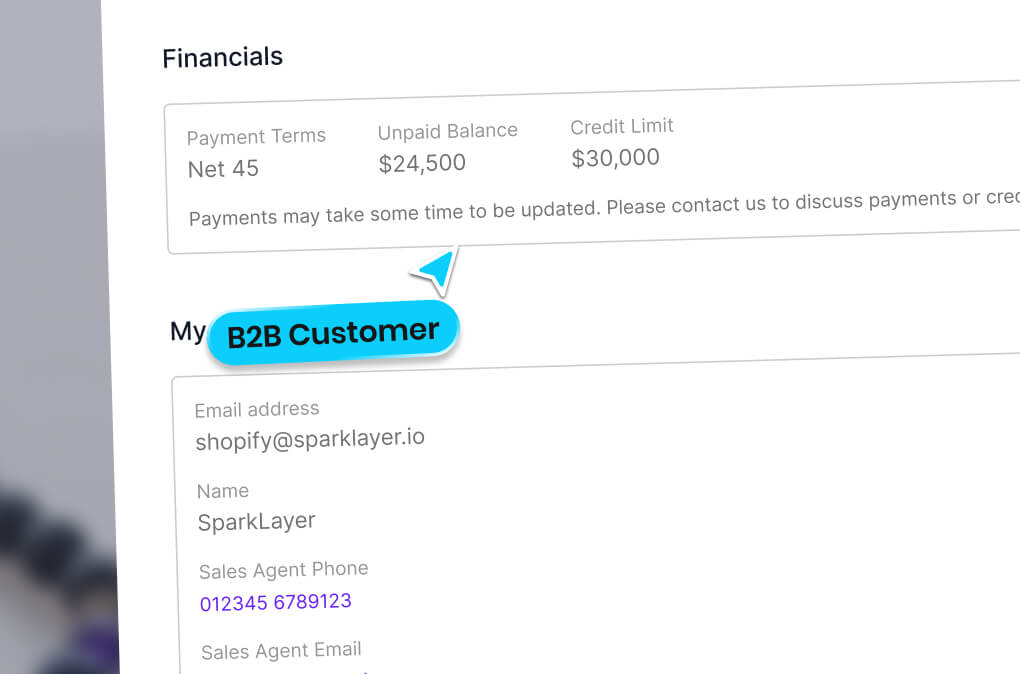Click the Net 45 payment terms value
This screenshot has width=1020, height=674.
(223, 169)
